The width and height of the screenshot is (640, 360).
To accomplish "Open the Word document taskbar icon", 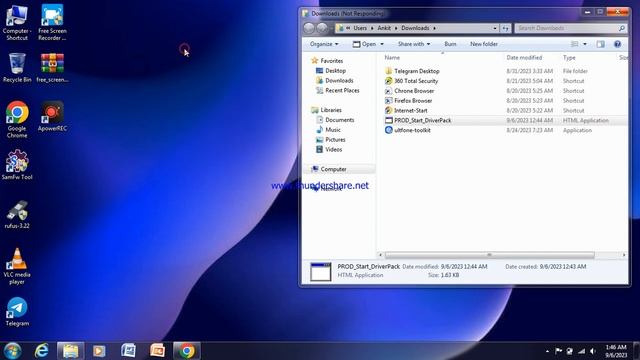I will 128,351.
